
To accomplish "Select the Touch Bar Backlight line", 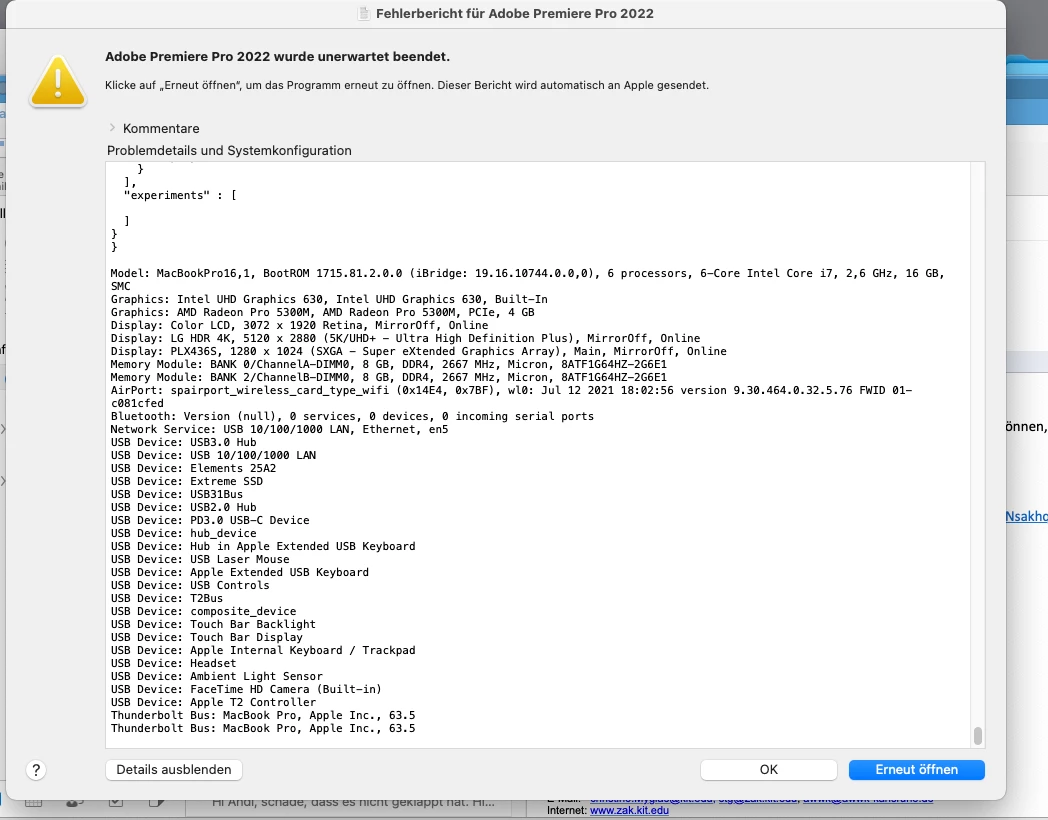I will click(213, 624).
